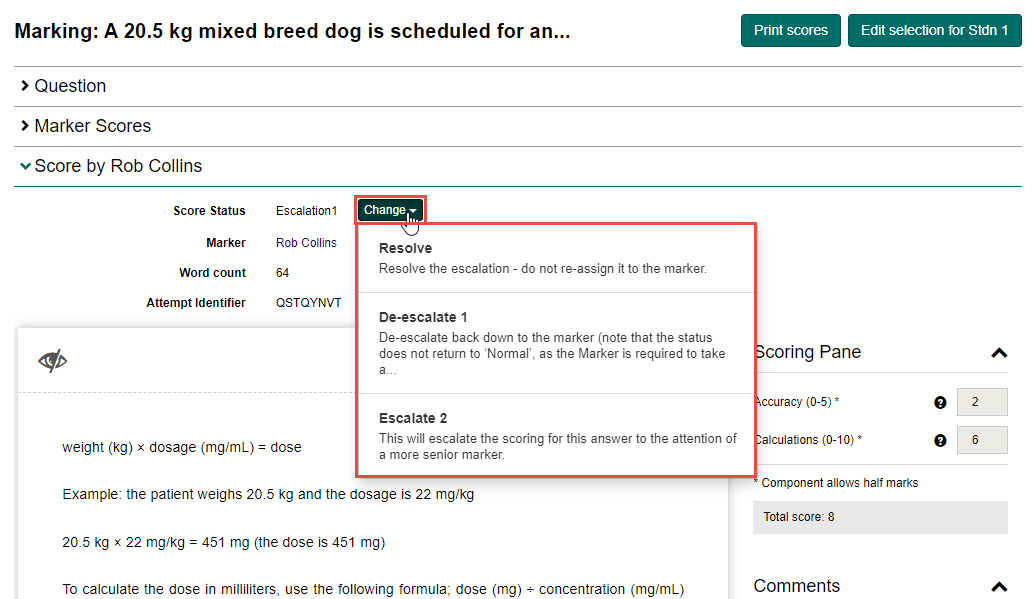The height and width of the screenshot is (599, 1035).
Task: Toggle the crossed-out eye visibility icon
Action: click(x=52, y=361)
